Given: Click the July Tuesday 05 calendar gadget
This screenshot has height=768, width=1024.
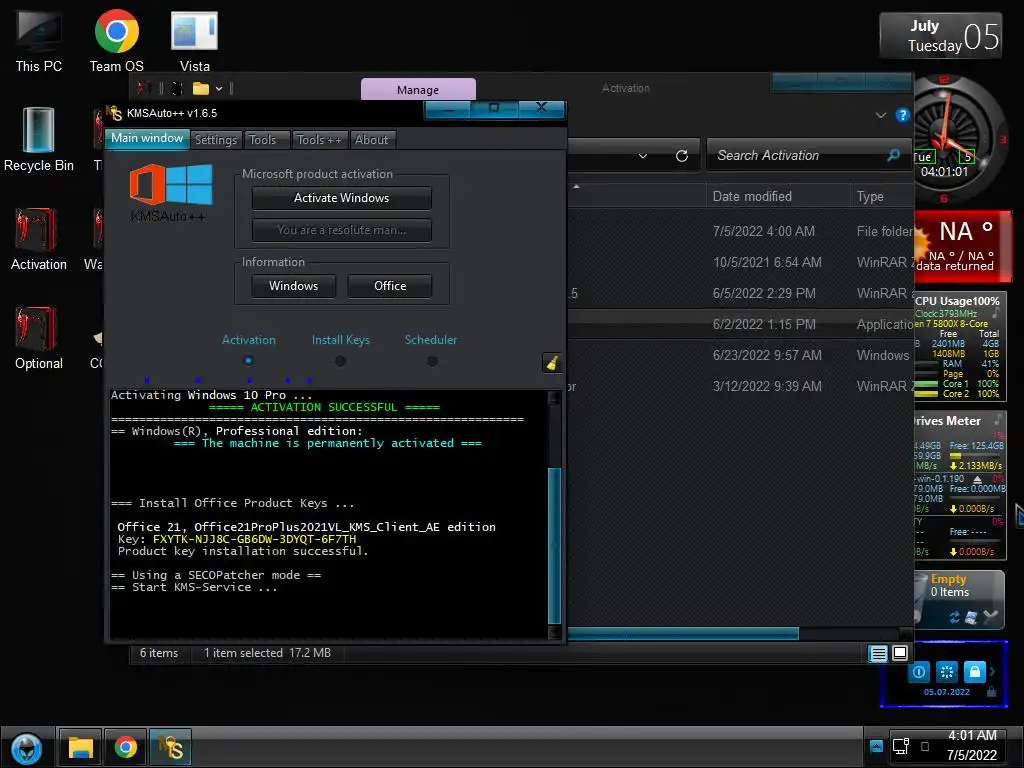Looking at the screenshot, I should click(940, 36).
